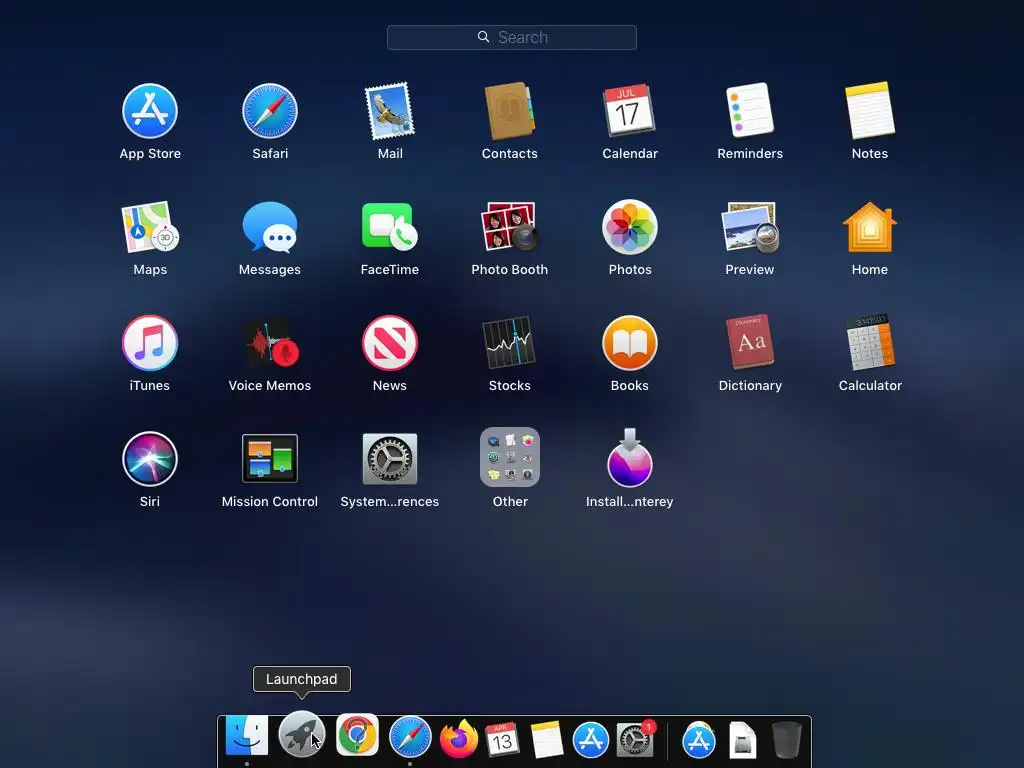This screenshot has height=768, width=1024.
Task: Launch the Reminders app
Action: [x=750, y=110]
